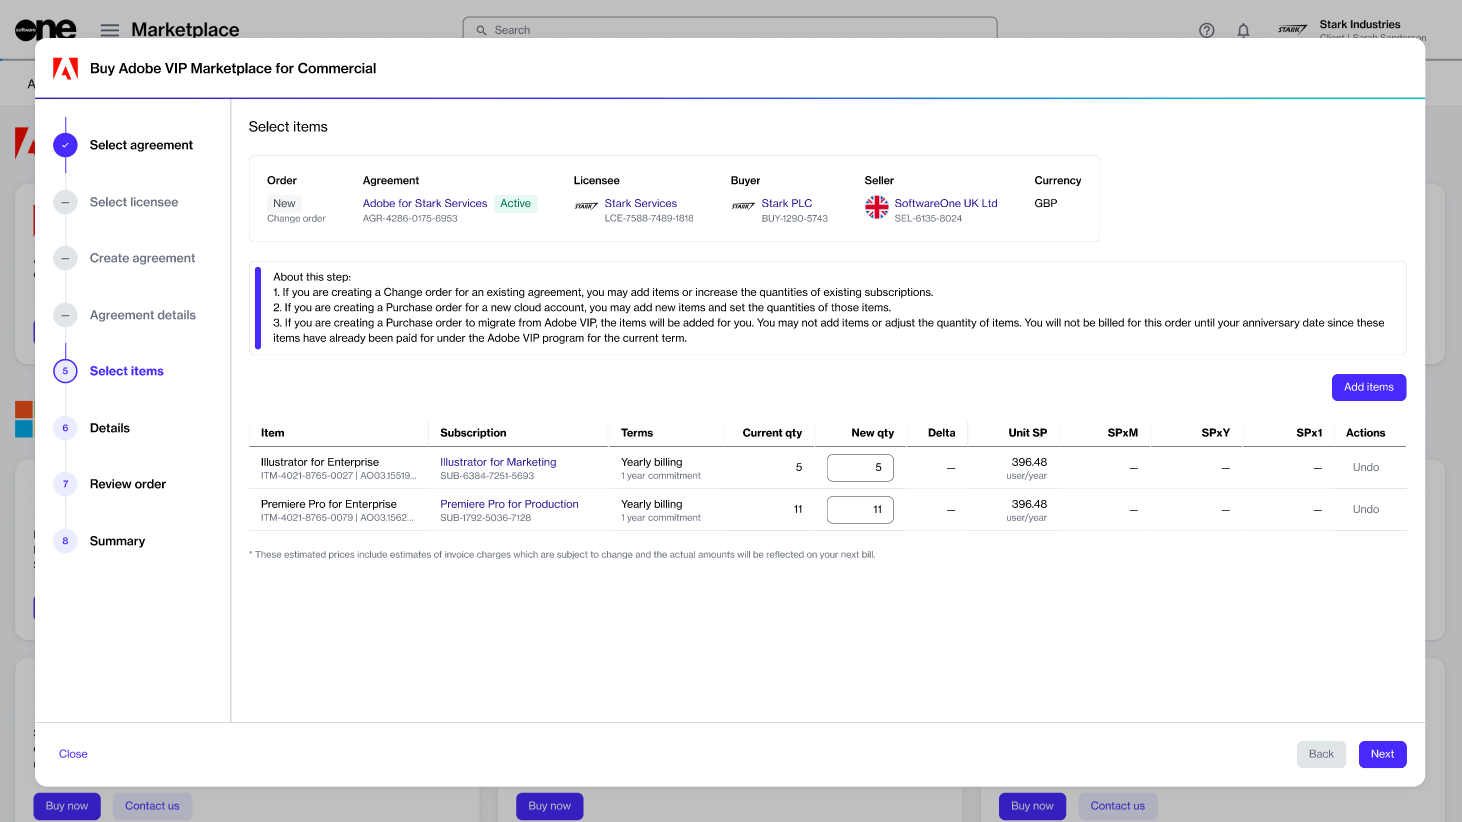Viewport: 1462px width, 822px height.
Task: Click the Next button
Action: tap(1382, 754)
